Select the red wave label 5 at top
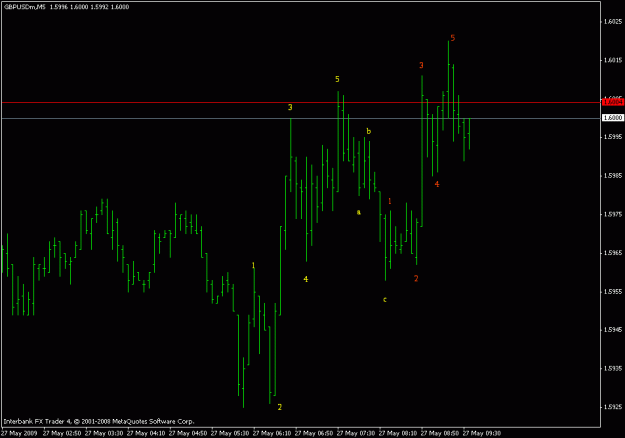Screen dimensions: 625x438 click(x=452, y=38)
